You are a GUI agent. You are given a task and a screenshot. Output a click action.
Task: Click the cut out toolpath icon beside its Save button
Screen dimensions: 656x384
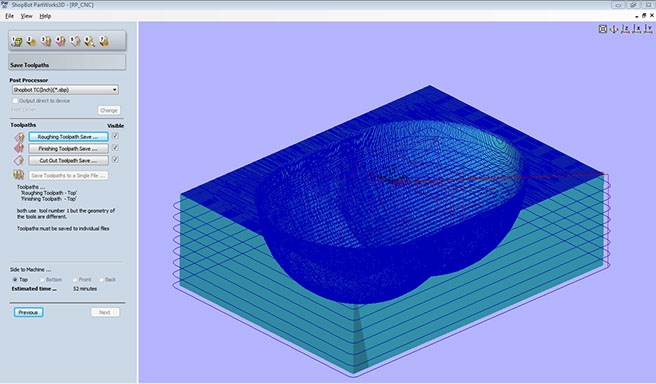pyautogui.click(x=19, y=160)
